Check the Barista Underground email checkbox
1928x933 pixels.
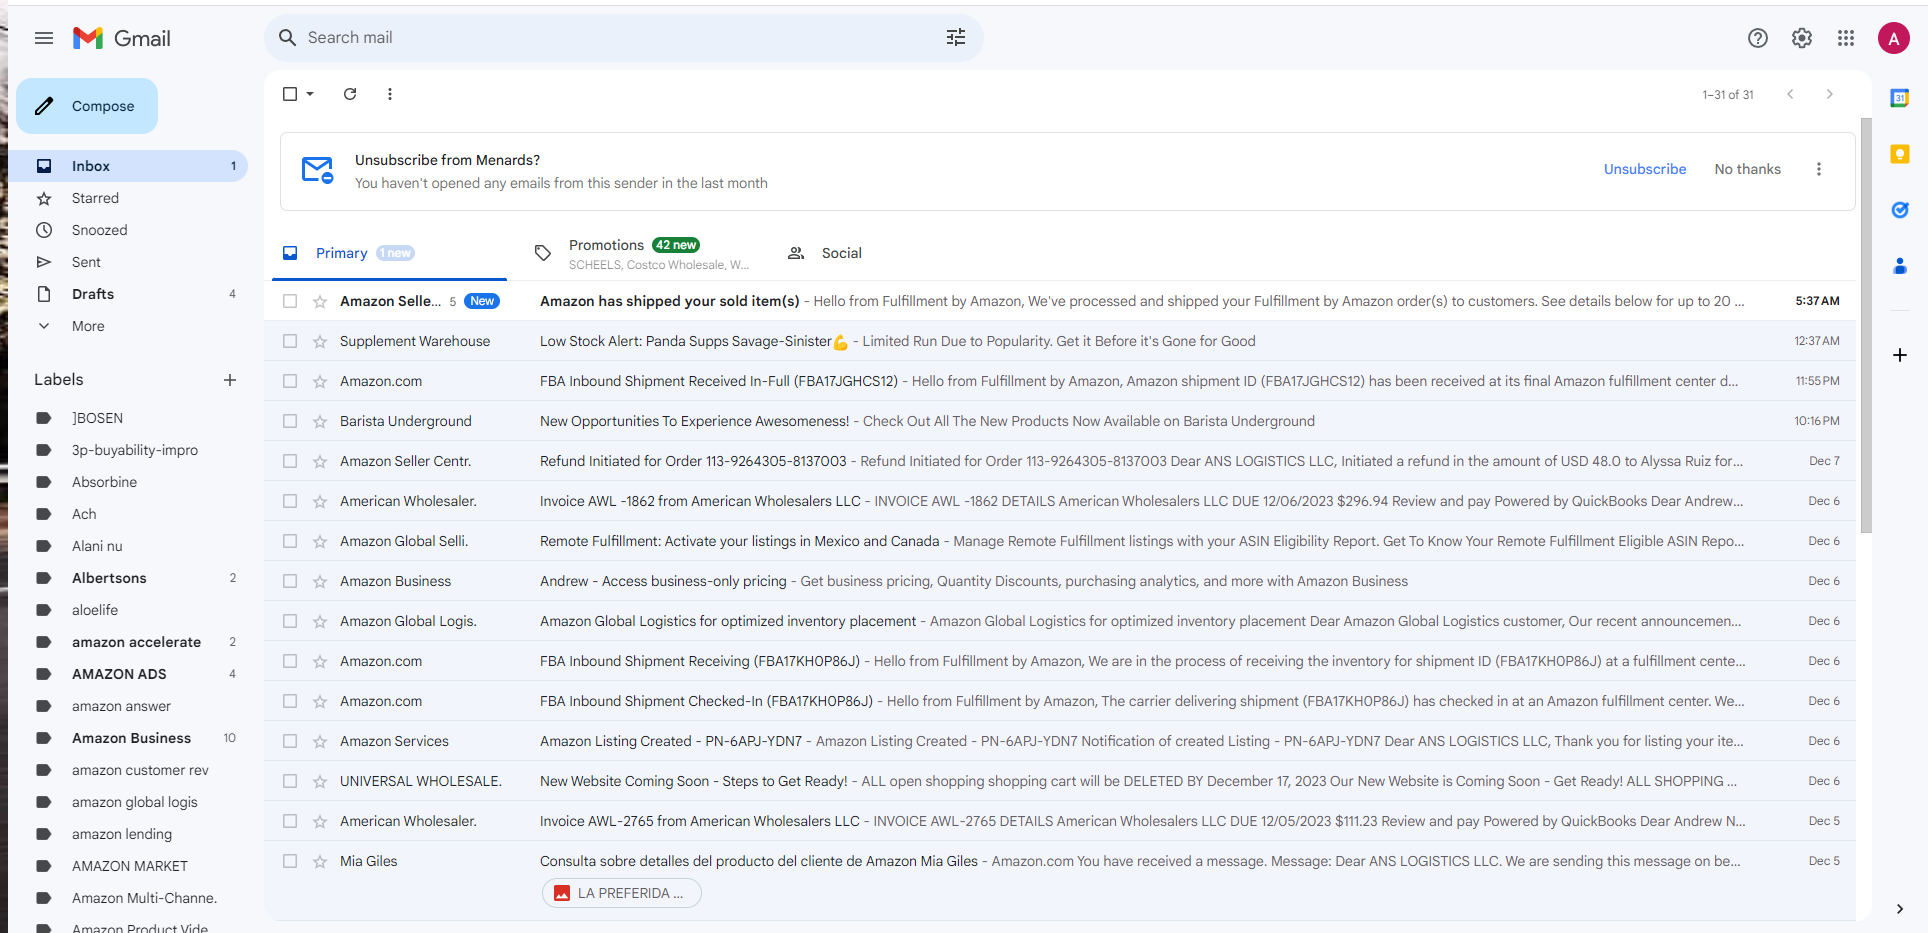click(x=290, y=421)
